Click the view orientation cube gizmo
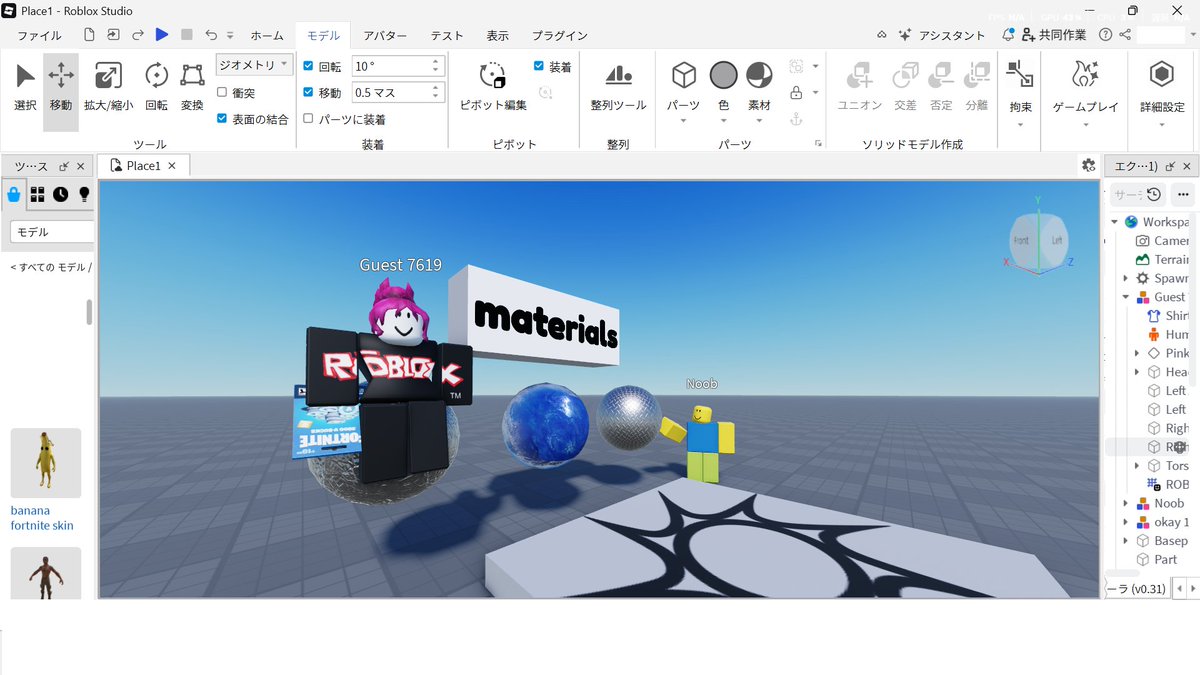Image resolution: width=1200 pixels, height=675 pixels. pyautogui.click(x=1039, y=242)
